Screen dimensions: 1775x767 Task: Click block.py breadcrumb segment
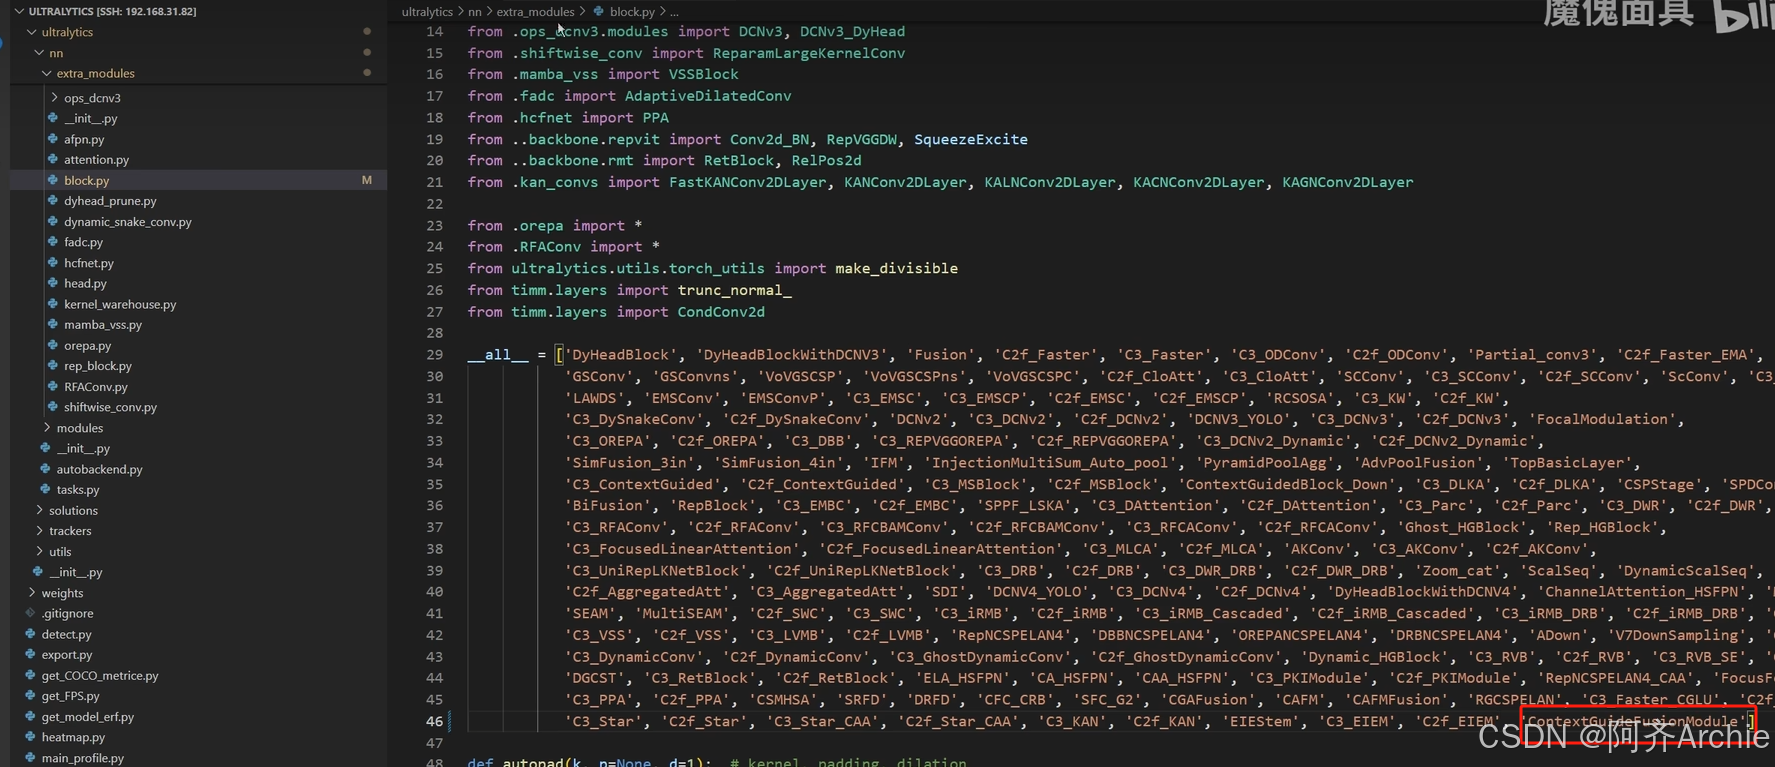pyautogui.click(x=632, y=12)
